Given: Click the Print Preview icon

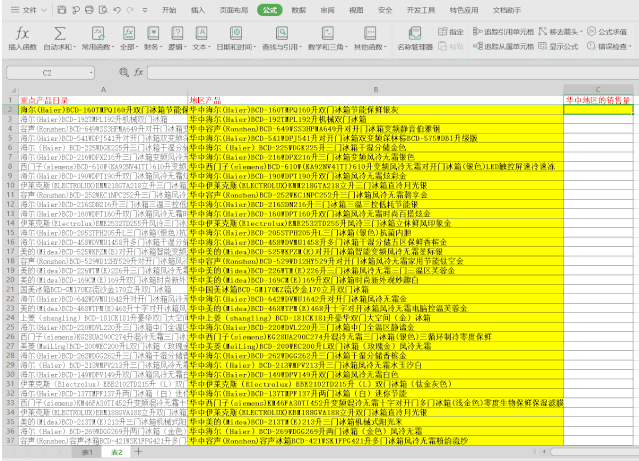Looking at the screenshot, I should (104, 10).
